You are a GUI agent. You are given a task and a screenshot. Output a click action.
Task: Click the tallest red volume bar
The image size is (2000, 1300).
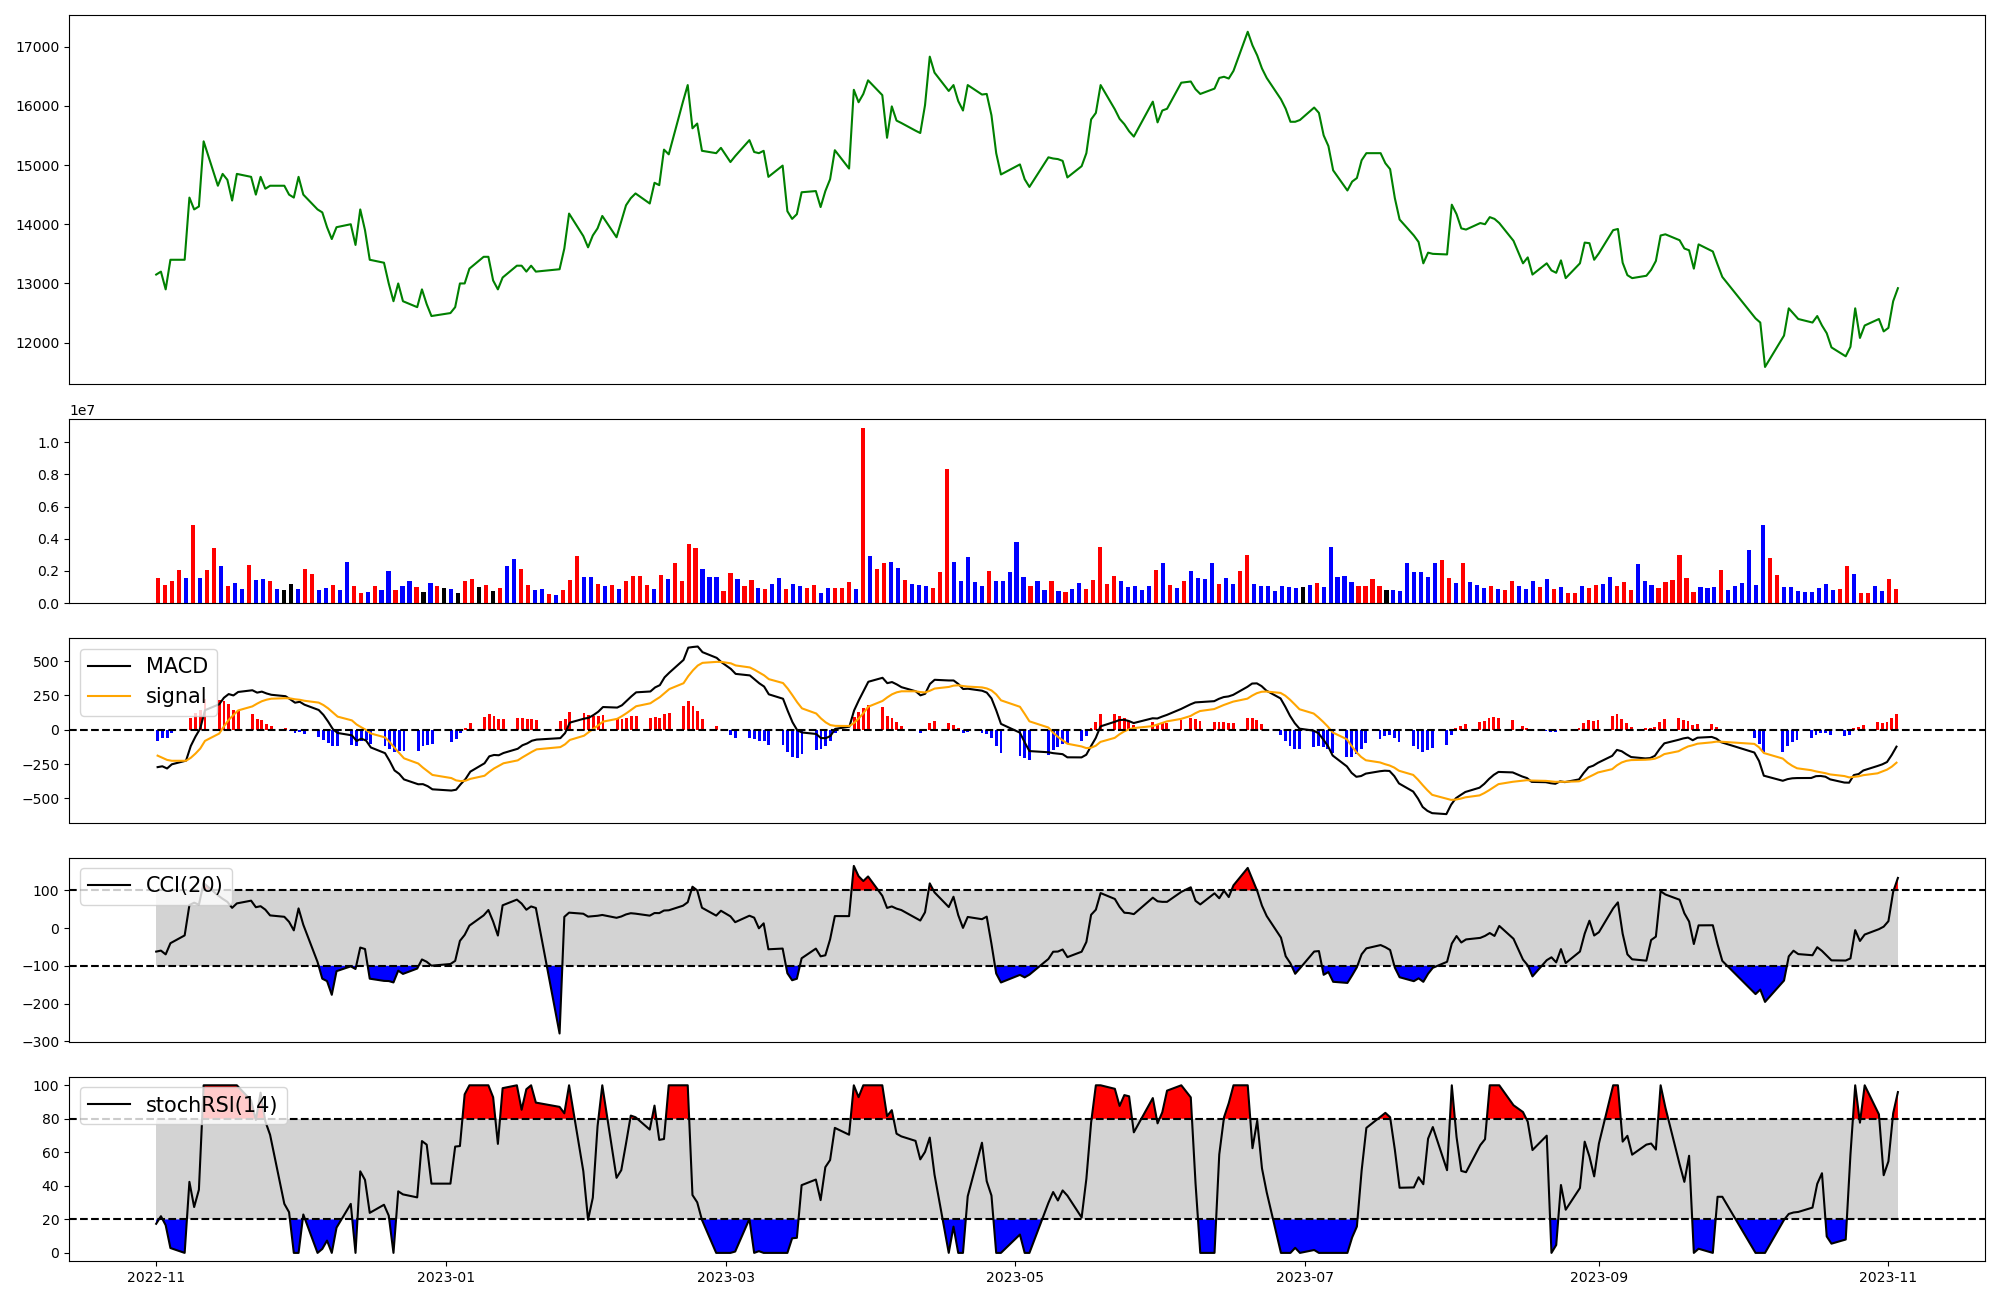click(863, 515)
